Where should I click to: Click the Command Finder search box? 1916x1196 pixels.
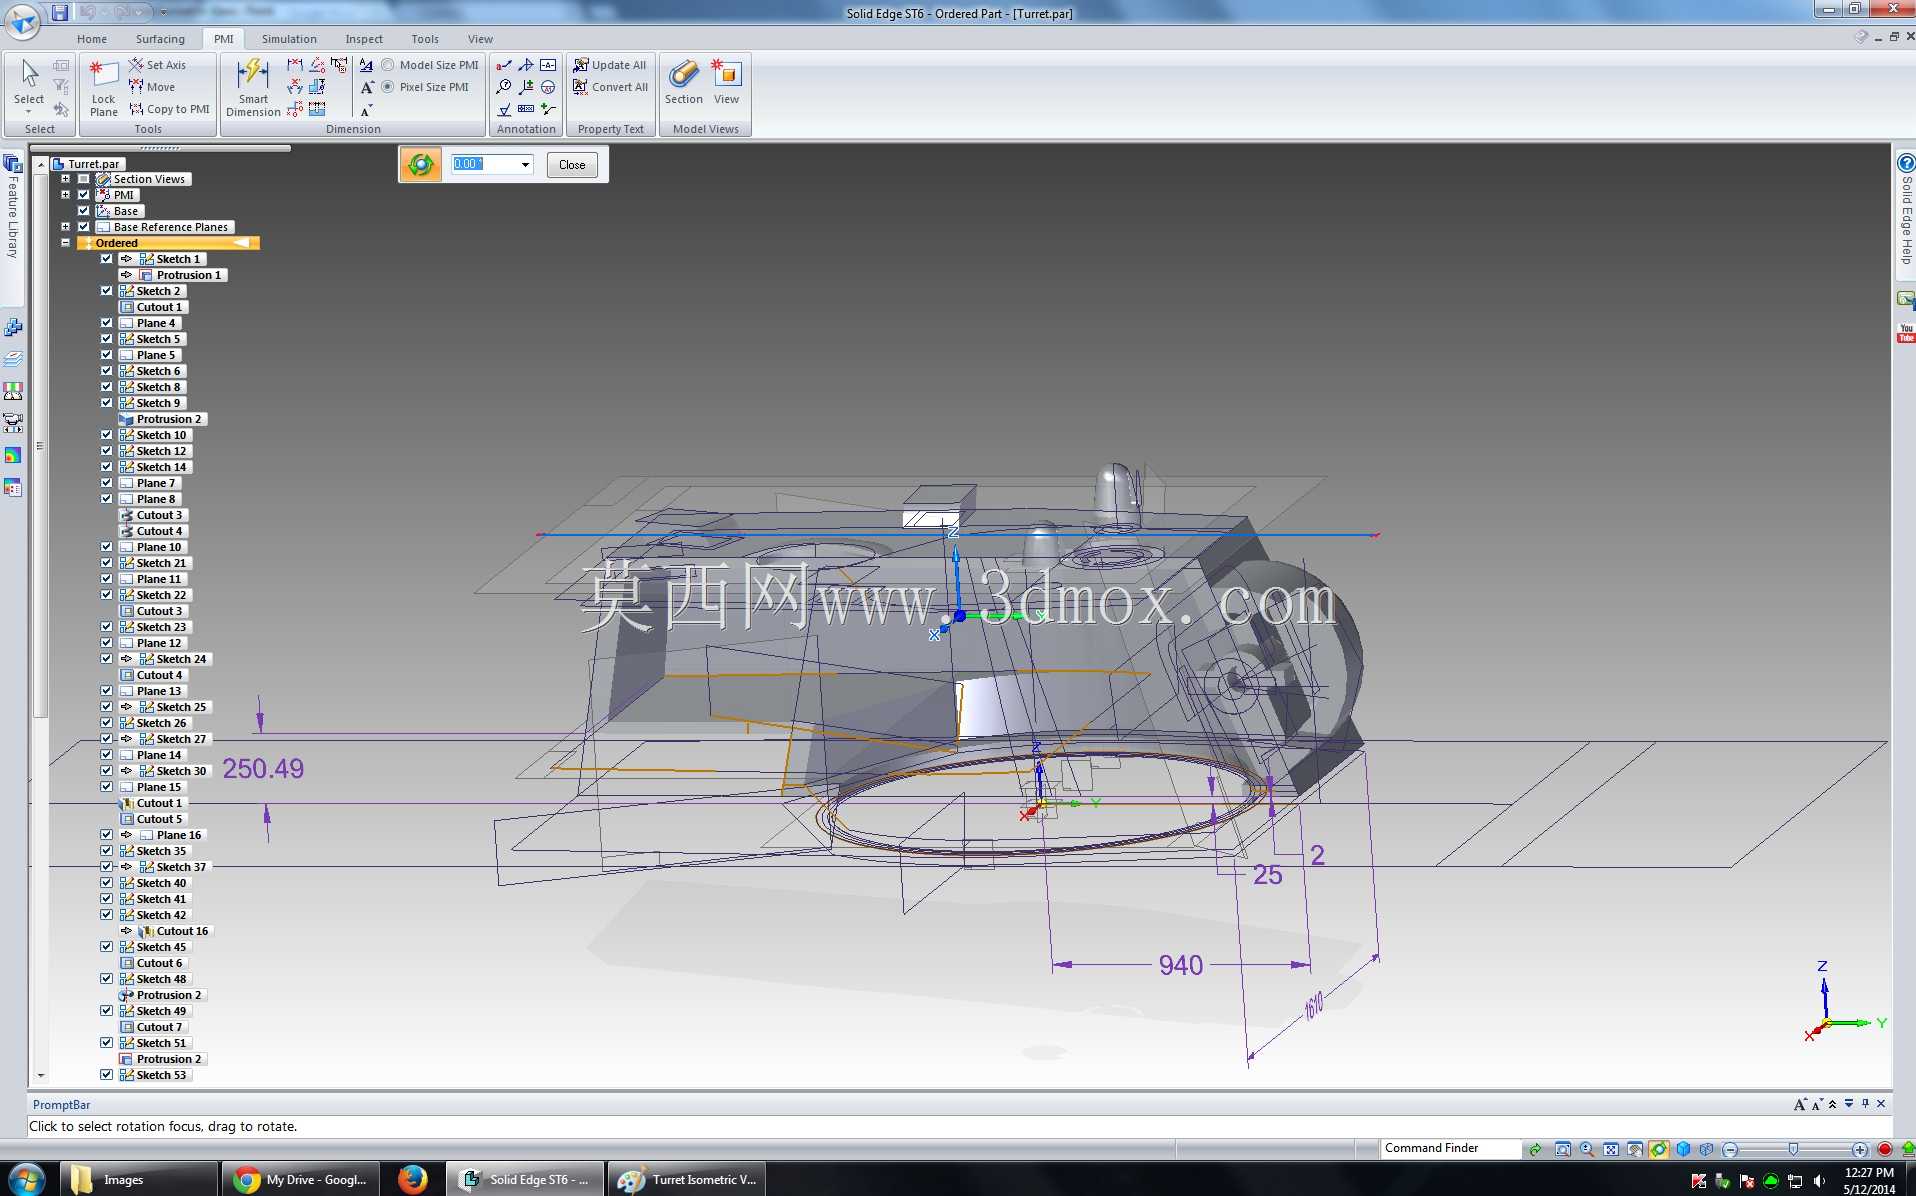[1450, 1148]
